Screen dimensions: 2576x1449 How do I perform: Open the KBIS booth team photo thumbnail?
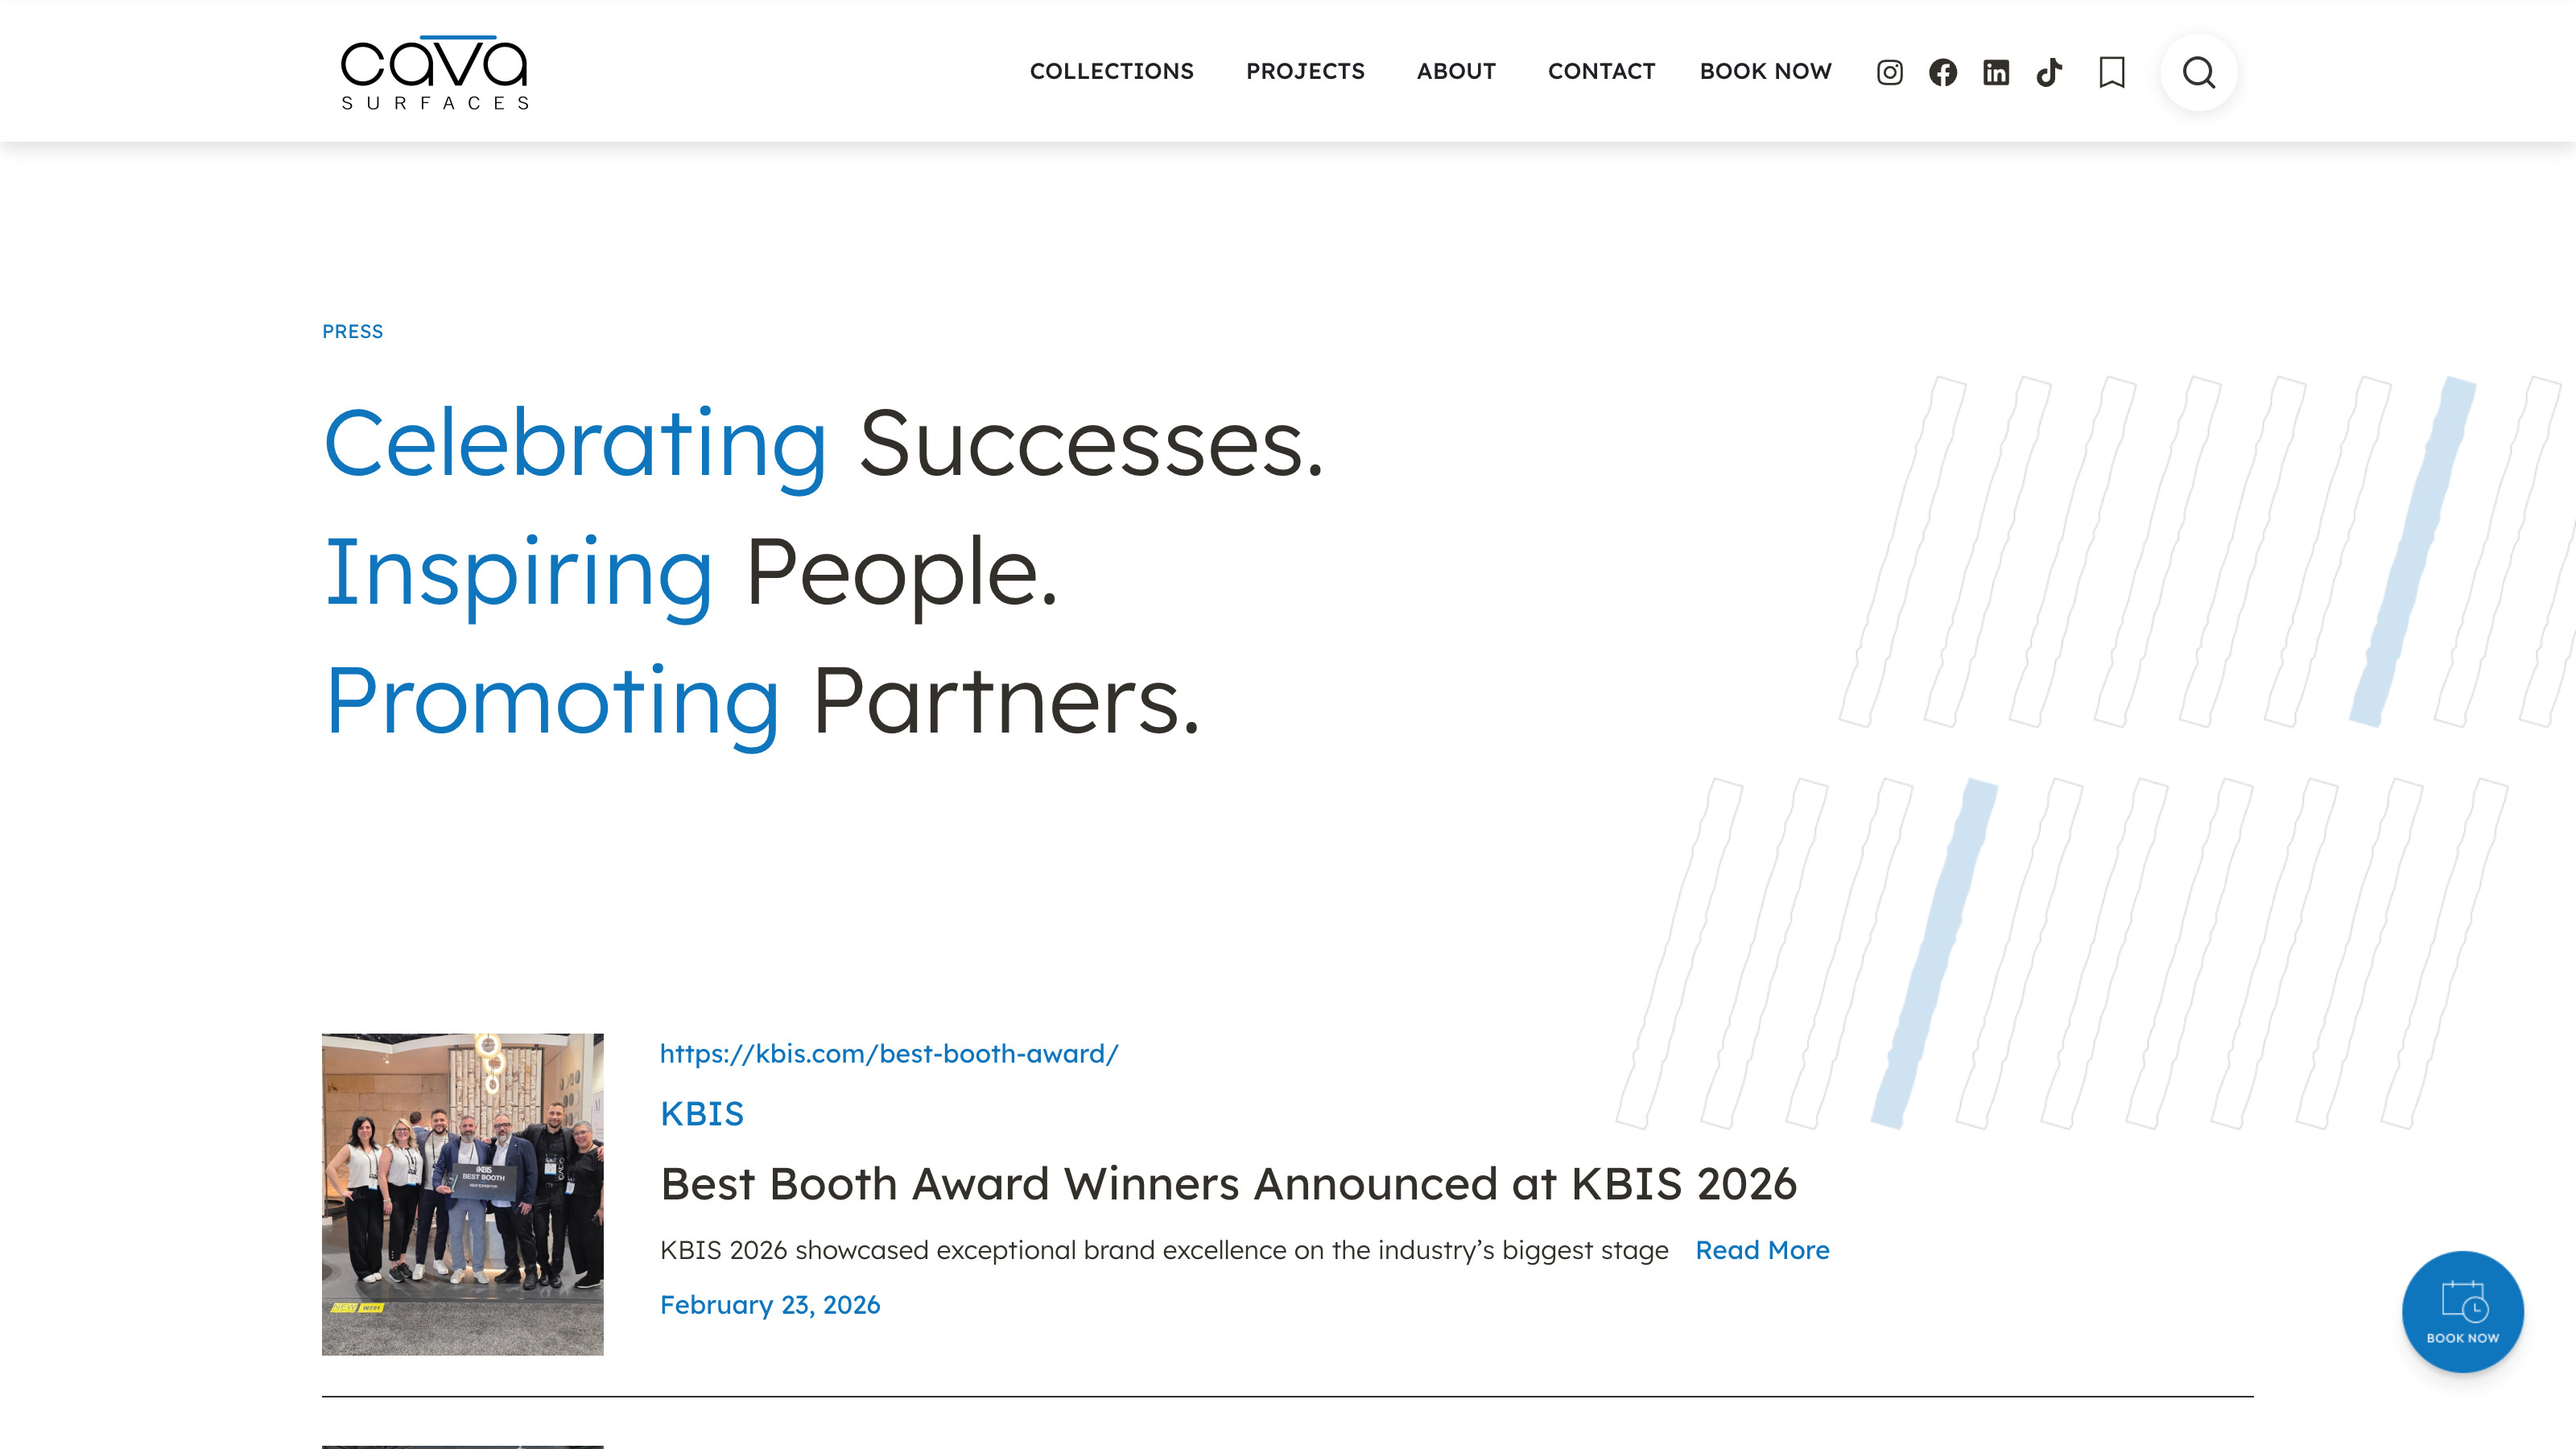click(462, 1194)
